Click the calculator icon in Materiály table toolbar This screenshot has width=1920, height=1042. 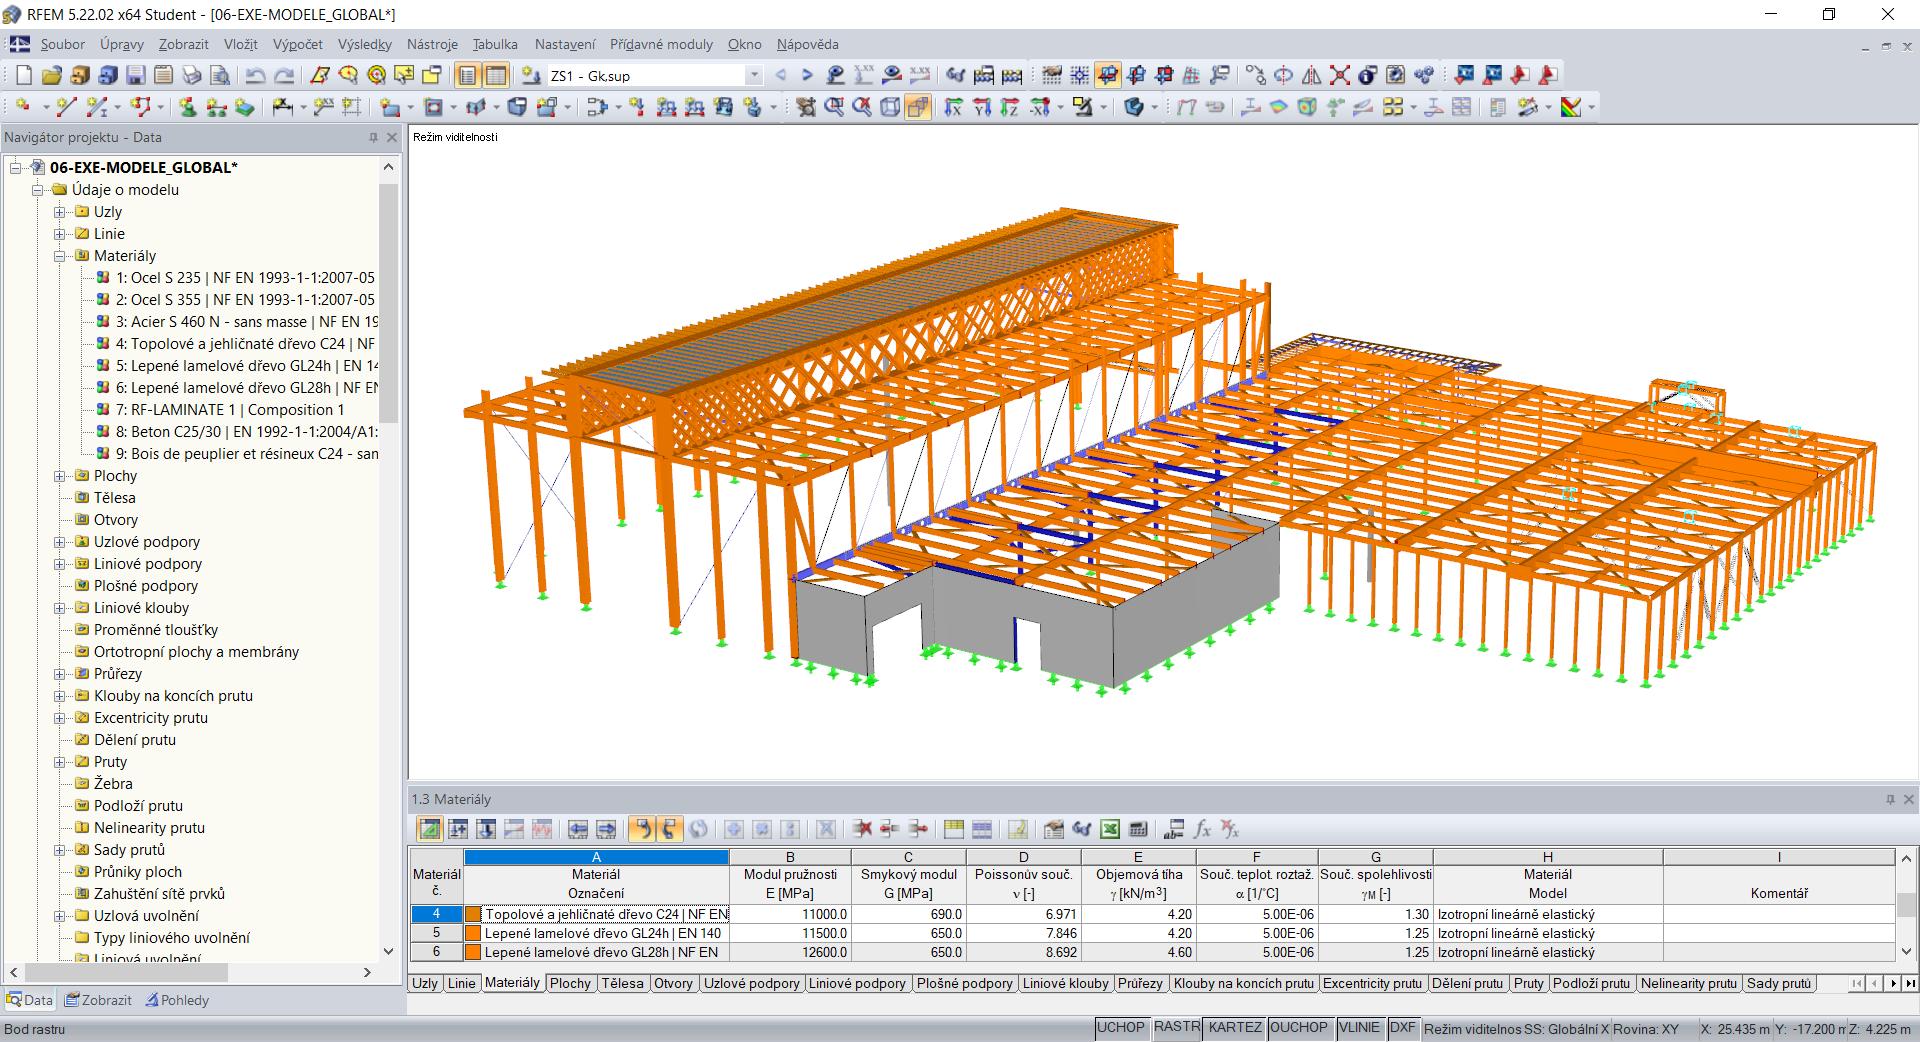1137,830
